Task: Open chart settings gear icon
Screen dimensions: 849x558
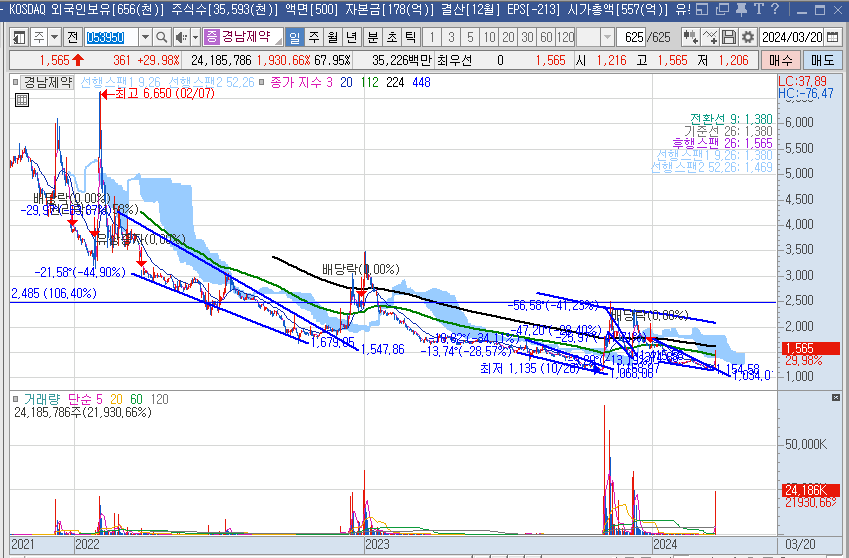Action: [748, 37]
